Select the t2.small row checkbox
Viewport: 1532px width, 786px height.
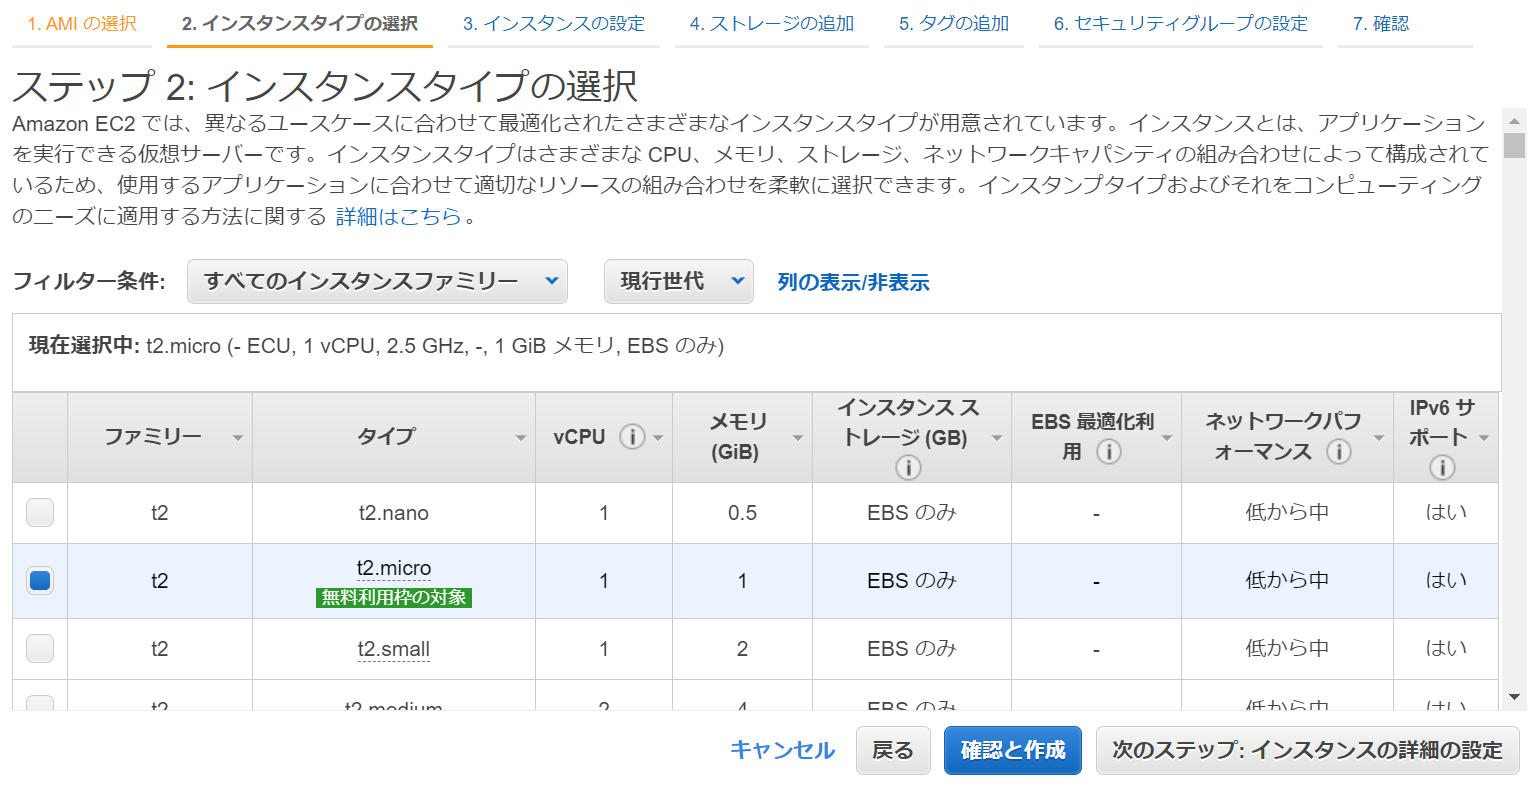click(x=40, y=648)
